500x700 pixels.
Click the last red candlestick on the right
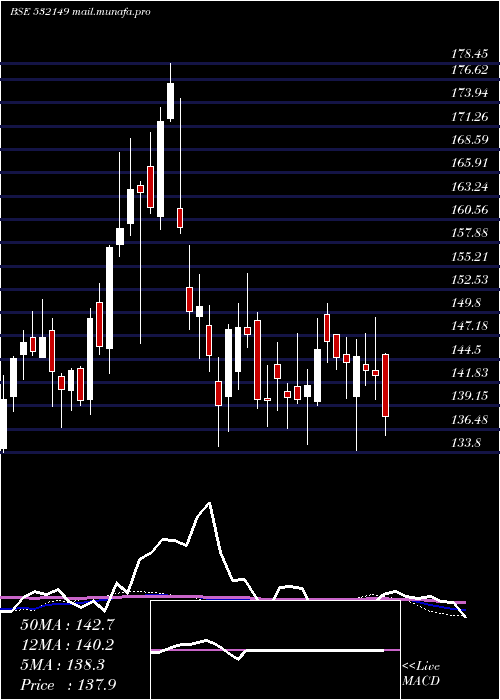pyautogui.click(x=386, y=386)
